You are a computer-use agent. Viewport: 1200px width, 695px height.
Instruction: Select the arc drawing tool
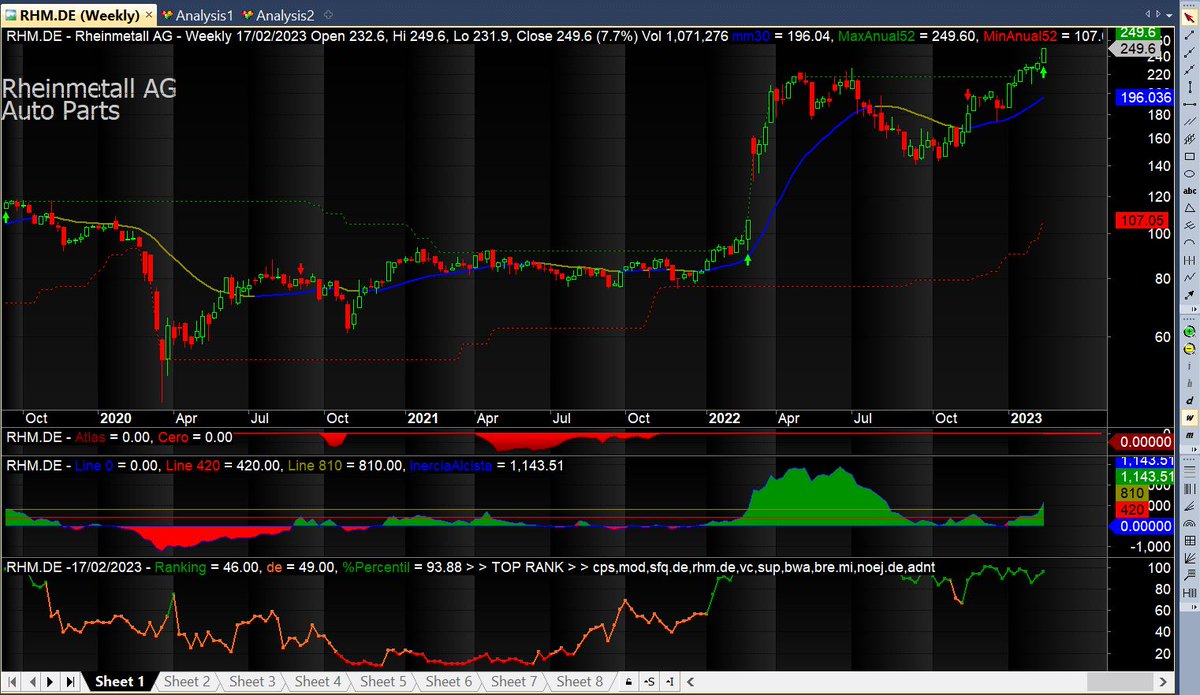point(1190,242)
